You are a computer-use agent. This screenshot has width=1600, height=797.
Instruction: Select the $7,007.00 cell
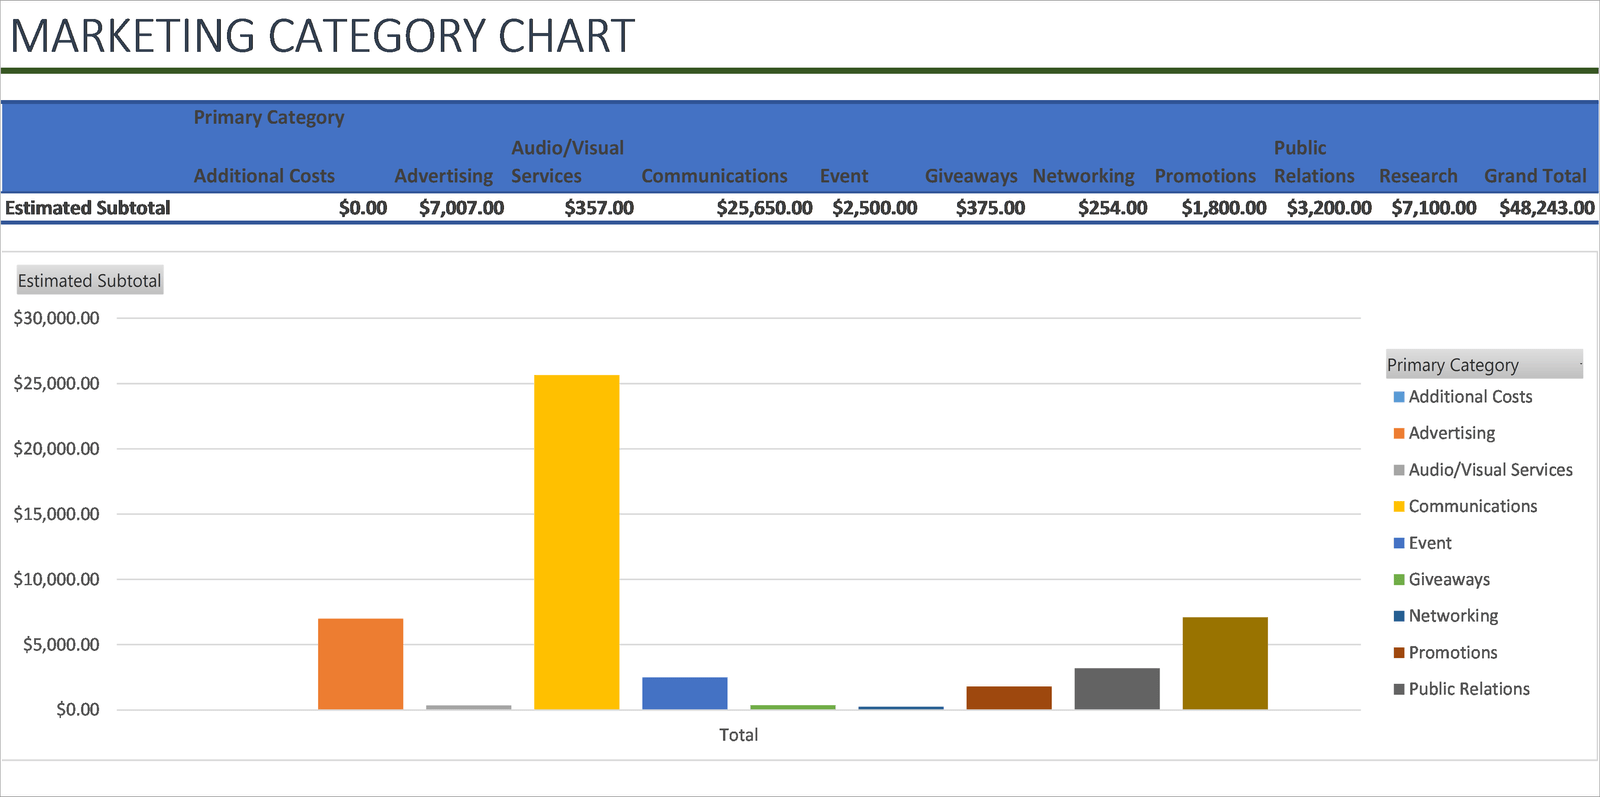[461, 208]
